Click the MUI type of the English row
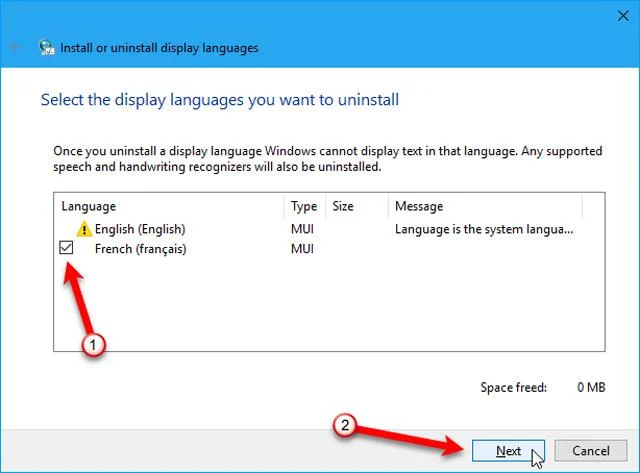 click(302, 229)
